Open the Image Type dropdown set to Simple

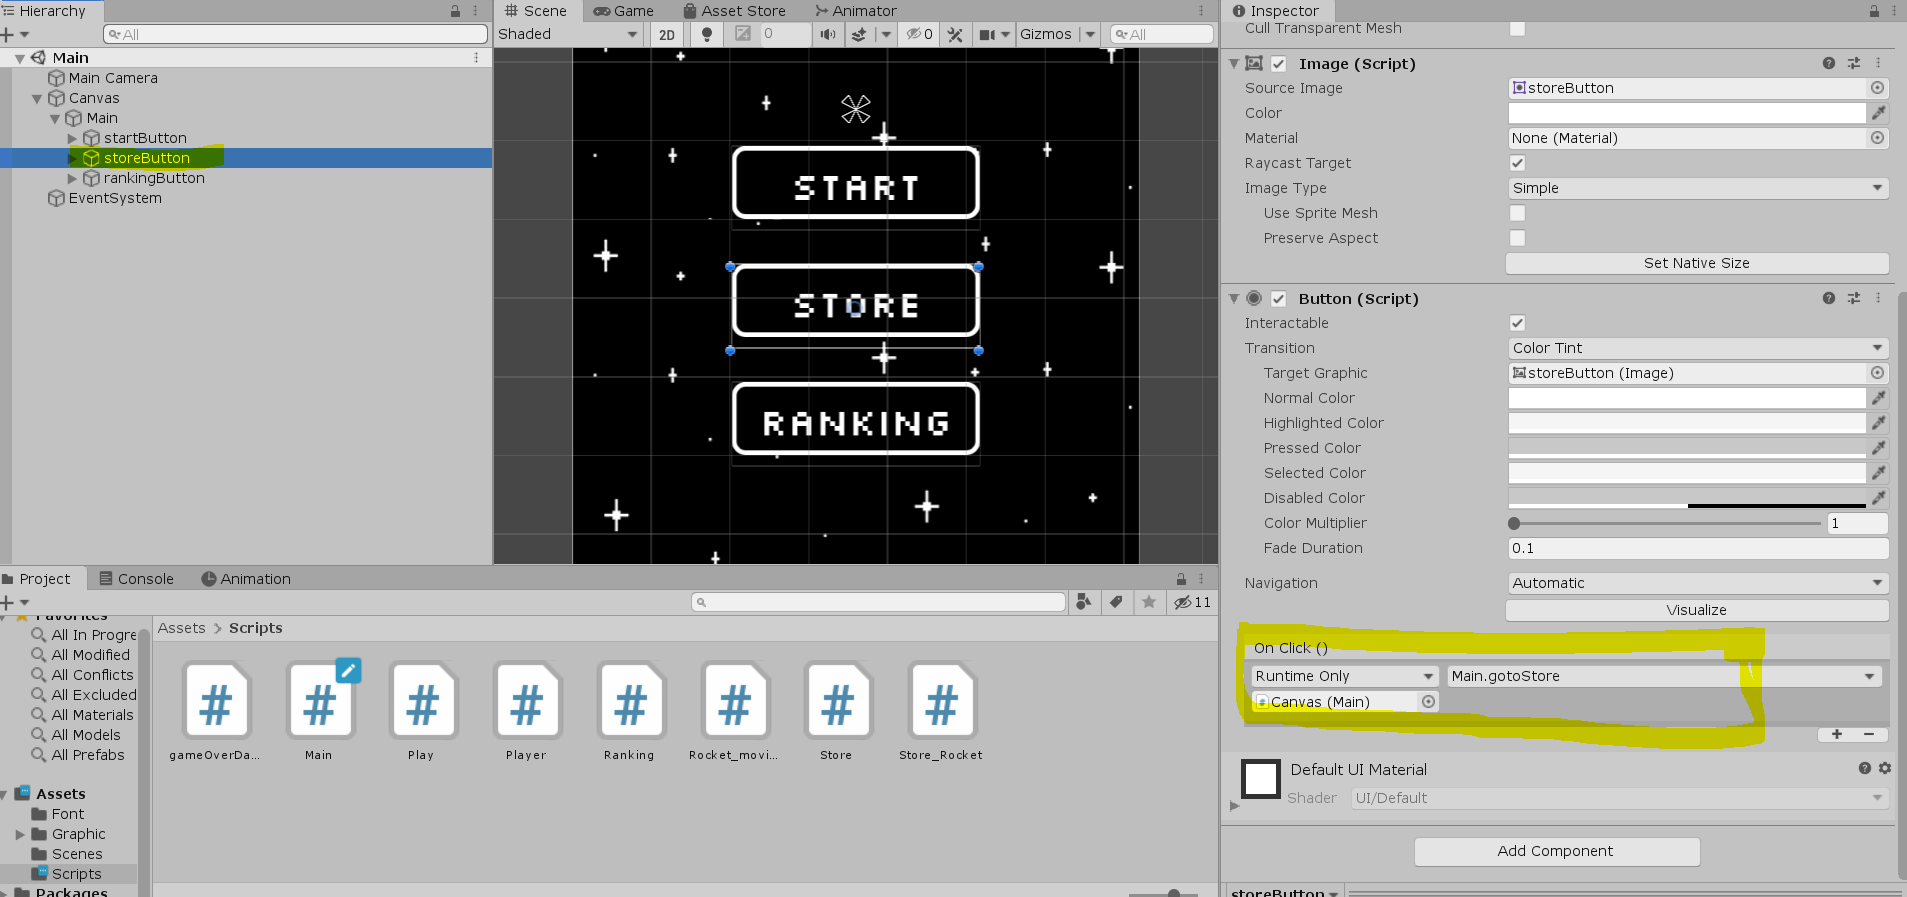point(1698,188)
